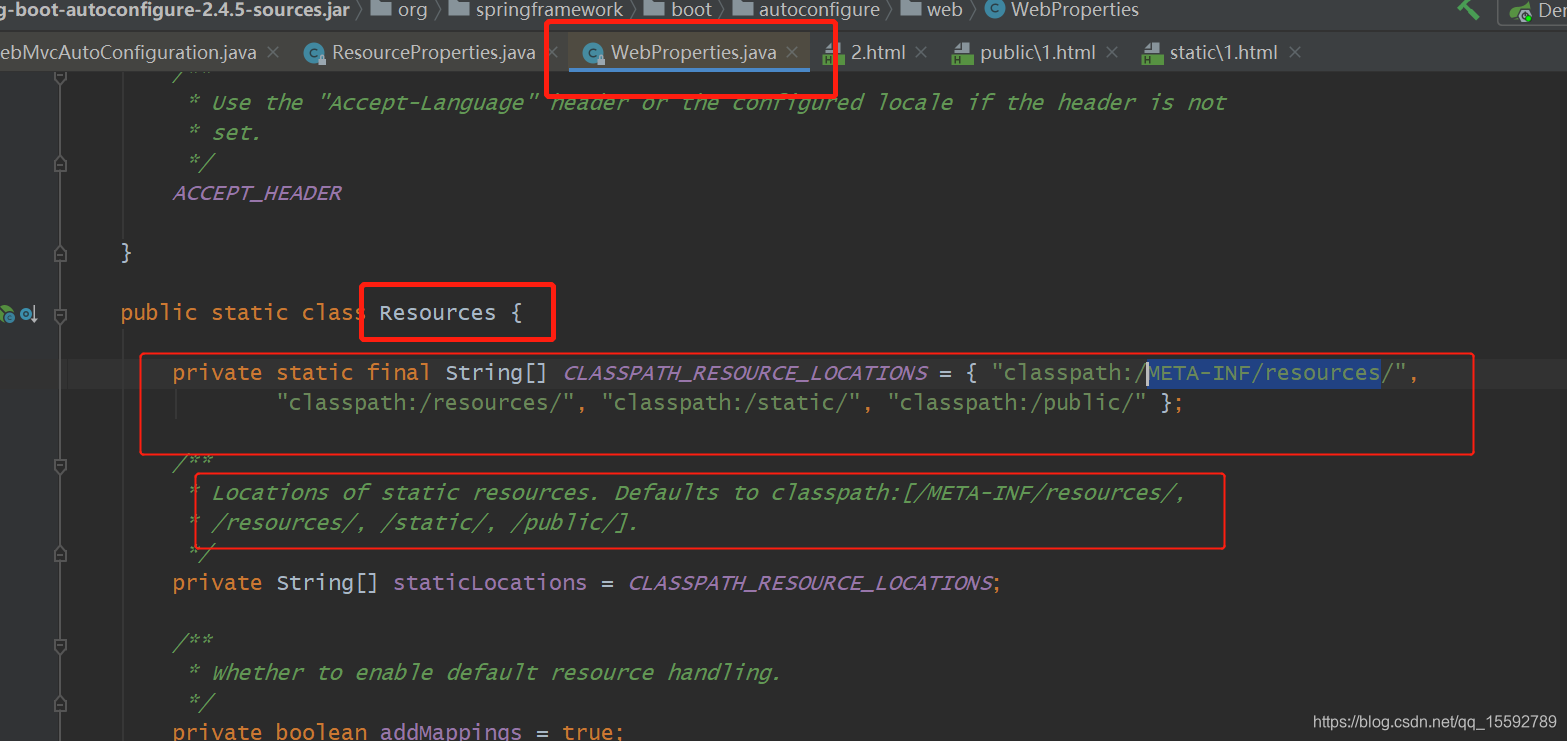Screen dimensions: 1567x741
Task: Close the 2.html tab
Action: [x=921, y=52]
